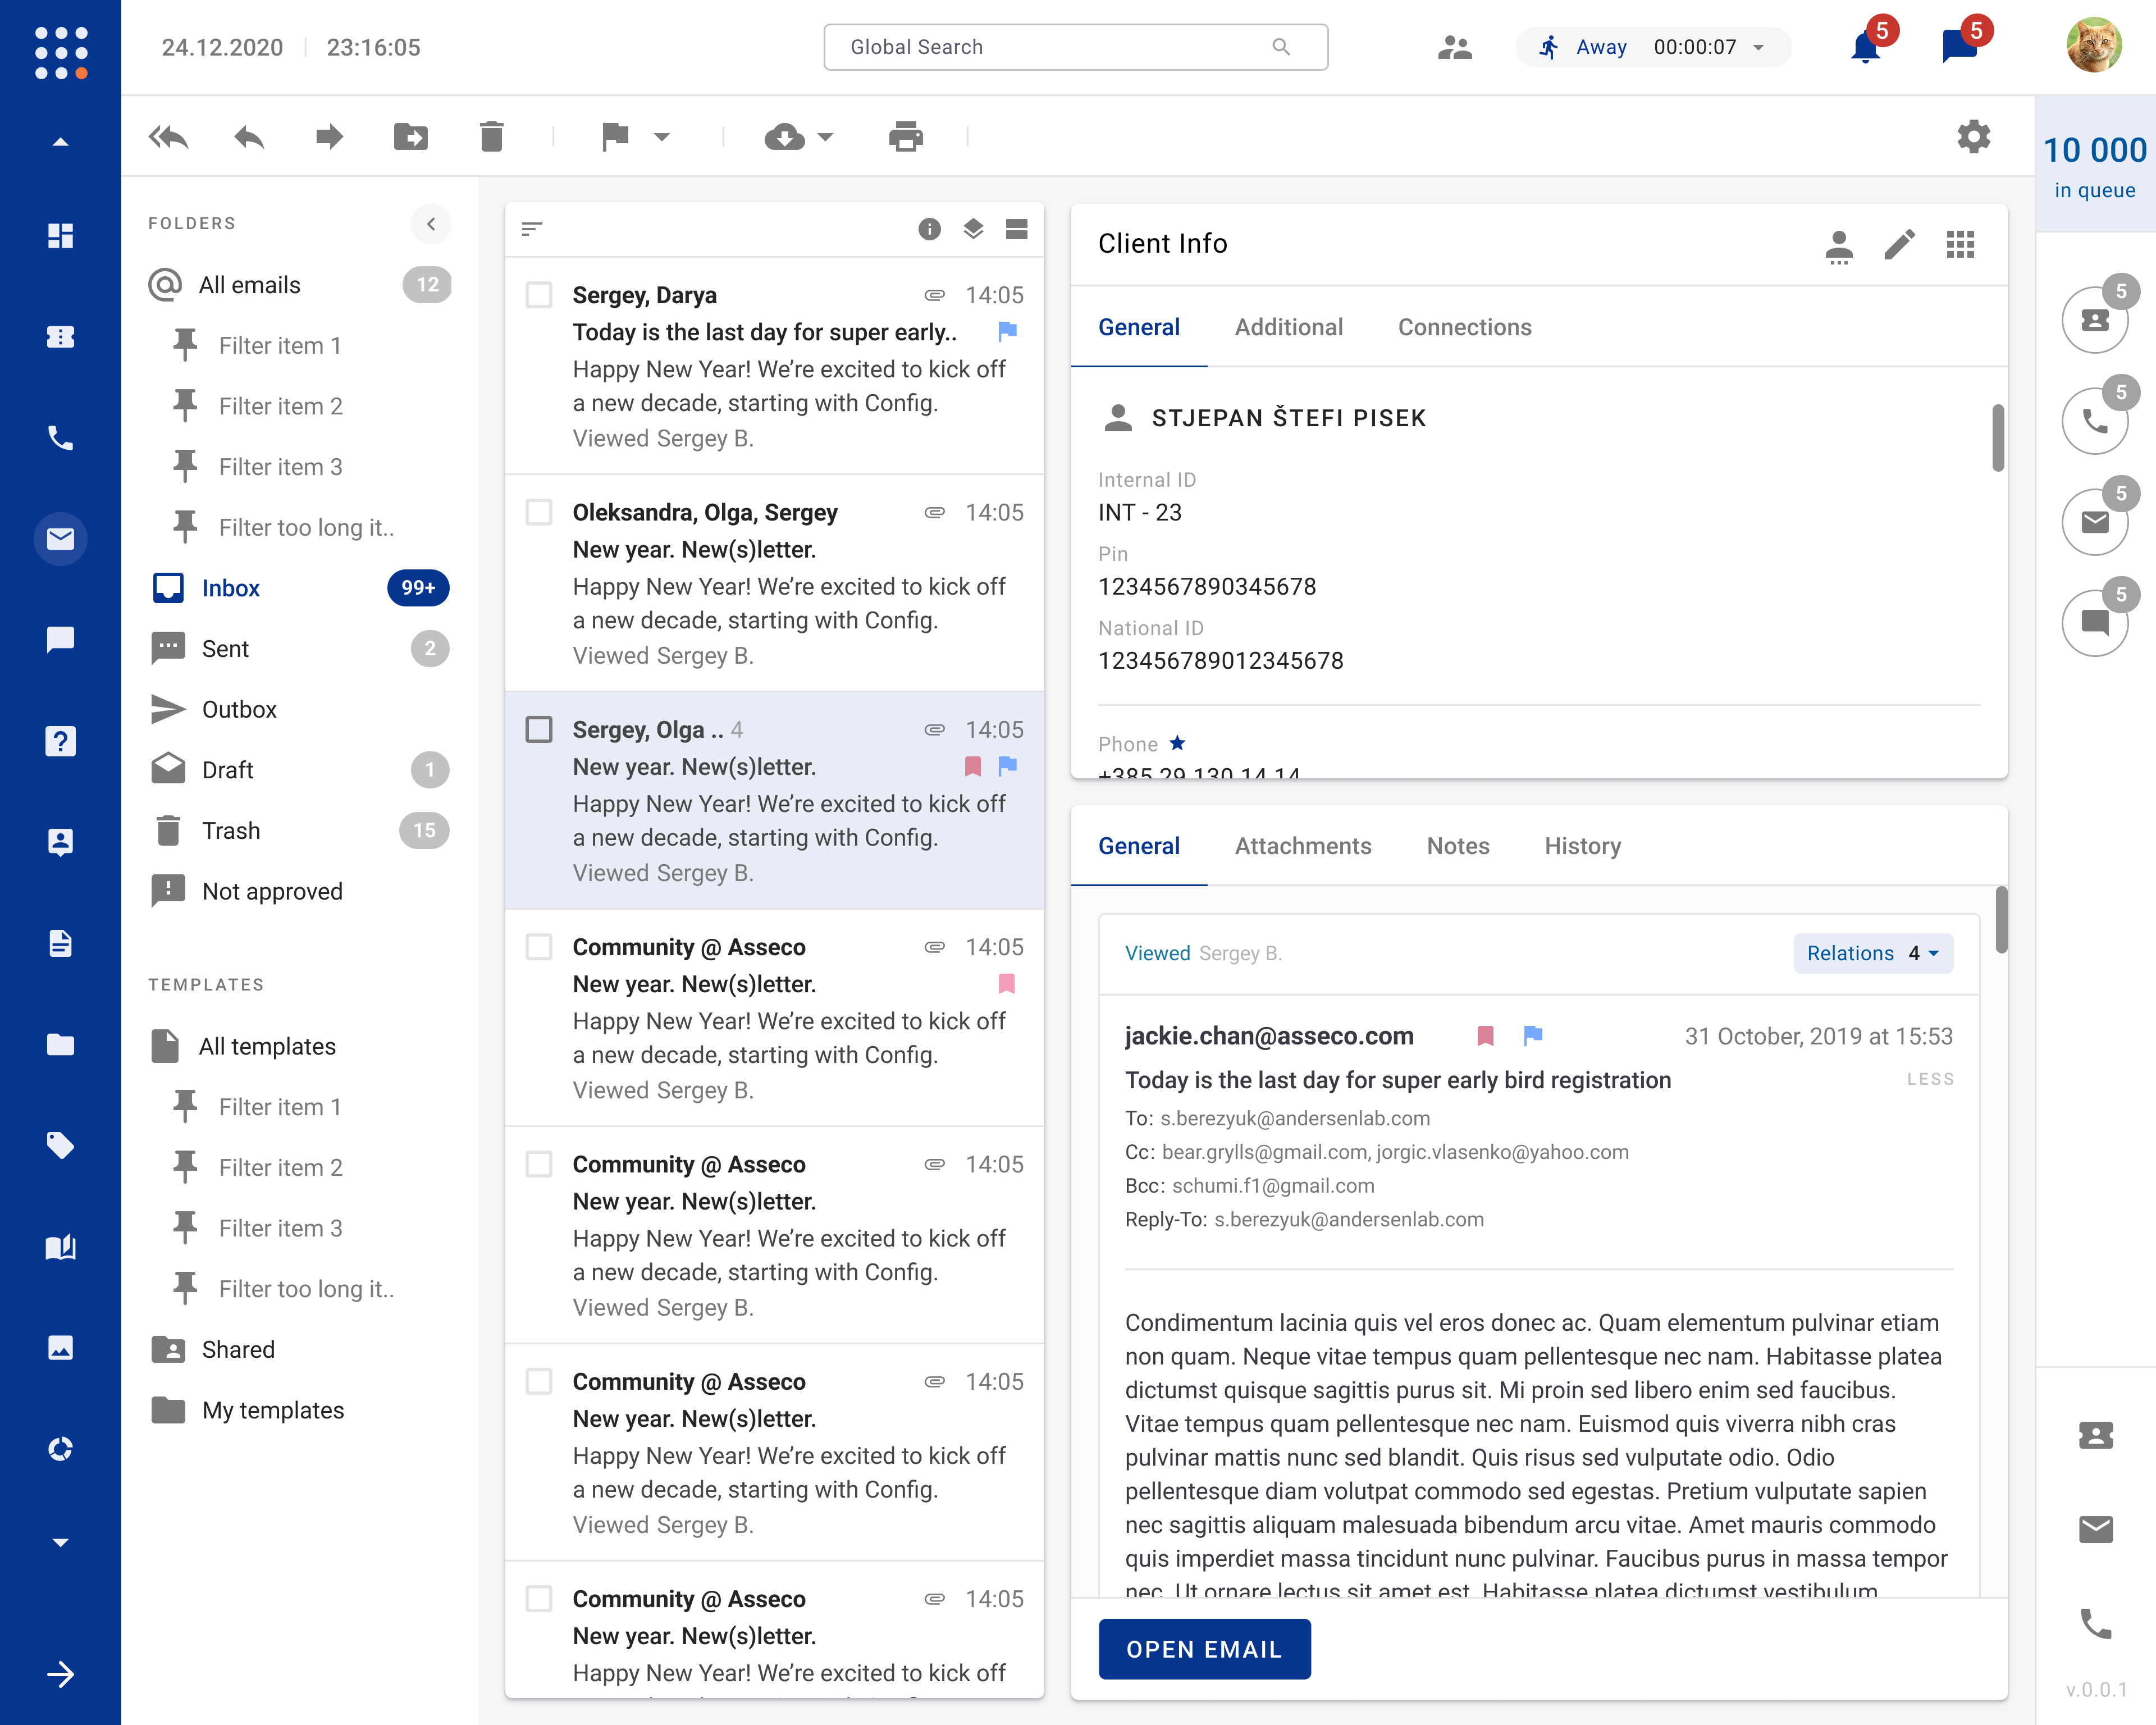Viewport: 2156px width, 1725px height.
Task: Collapse the Folders panel with the chevron
Action: (x=431, y=223)
